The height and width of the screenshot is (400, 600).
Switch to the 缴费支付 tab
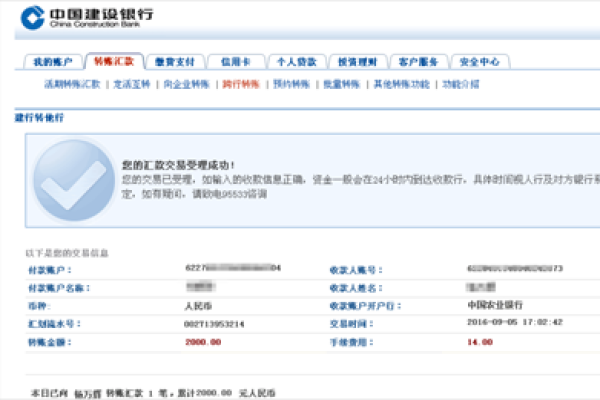175,62
